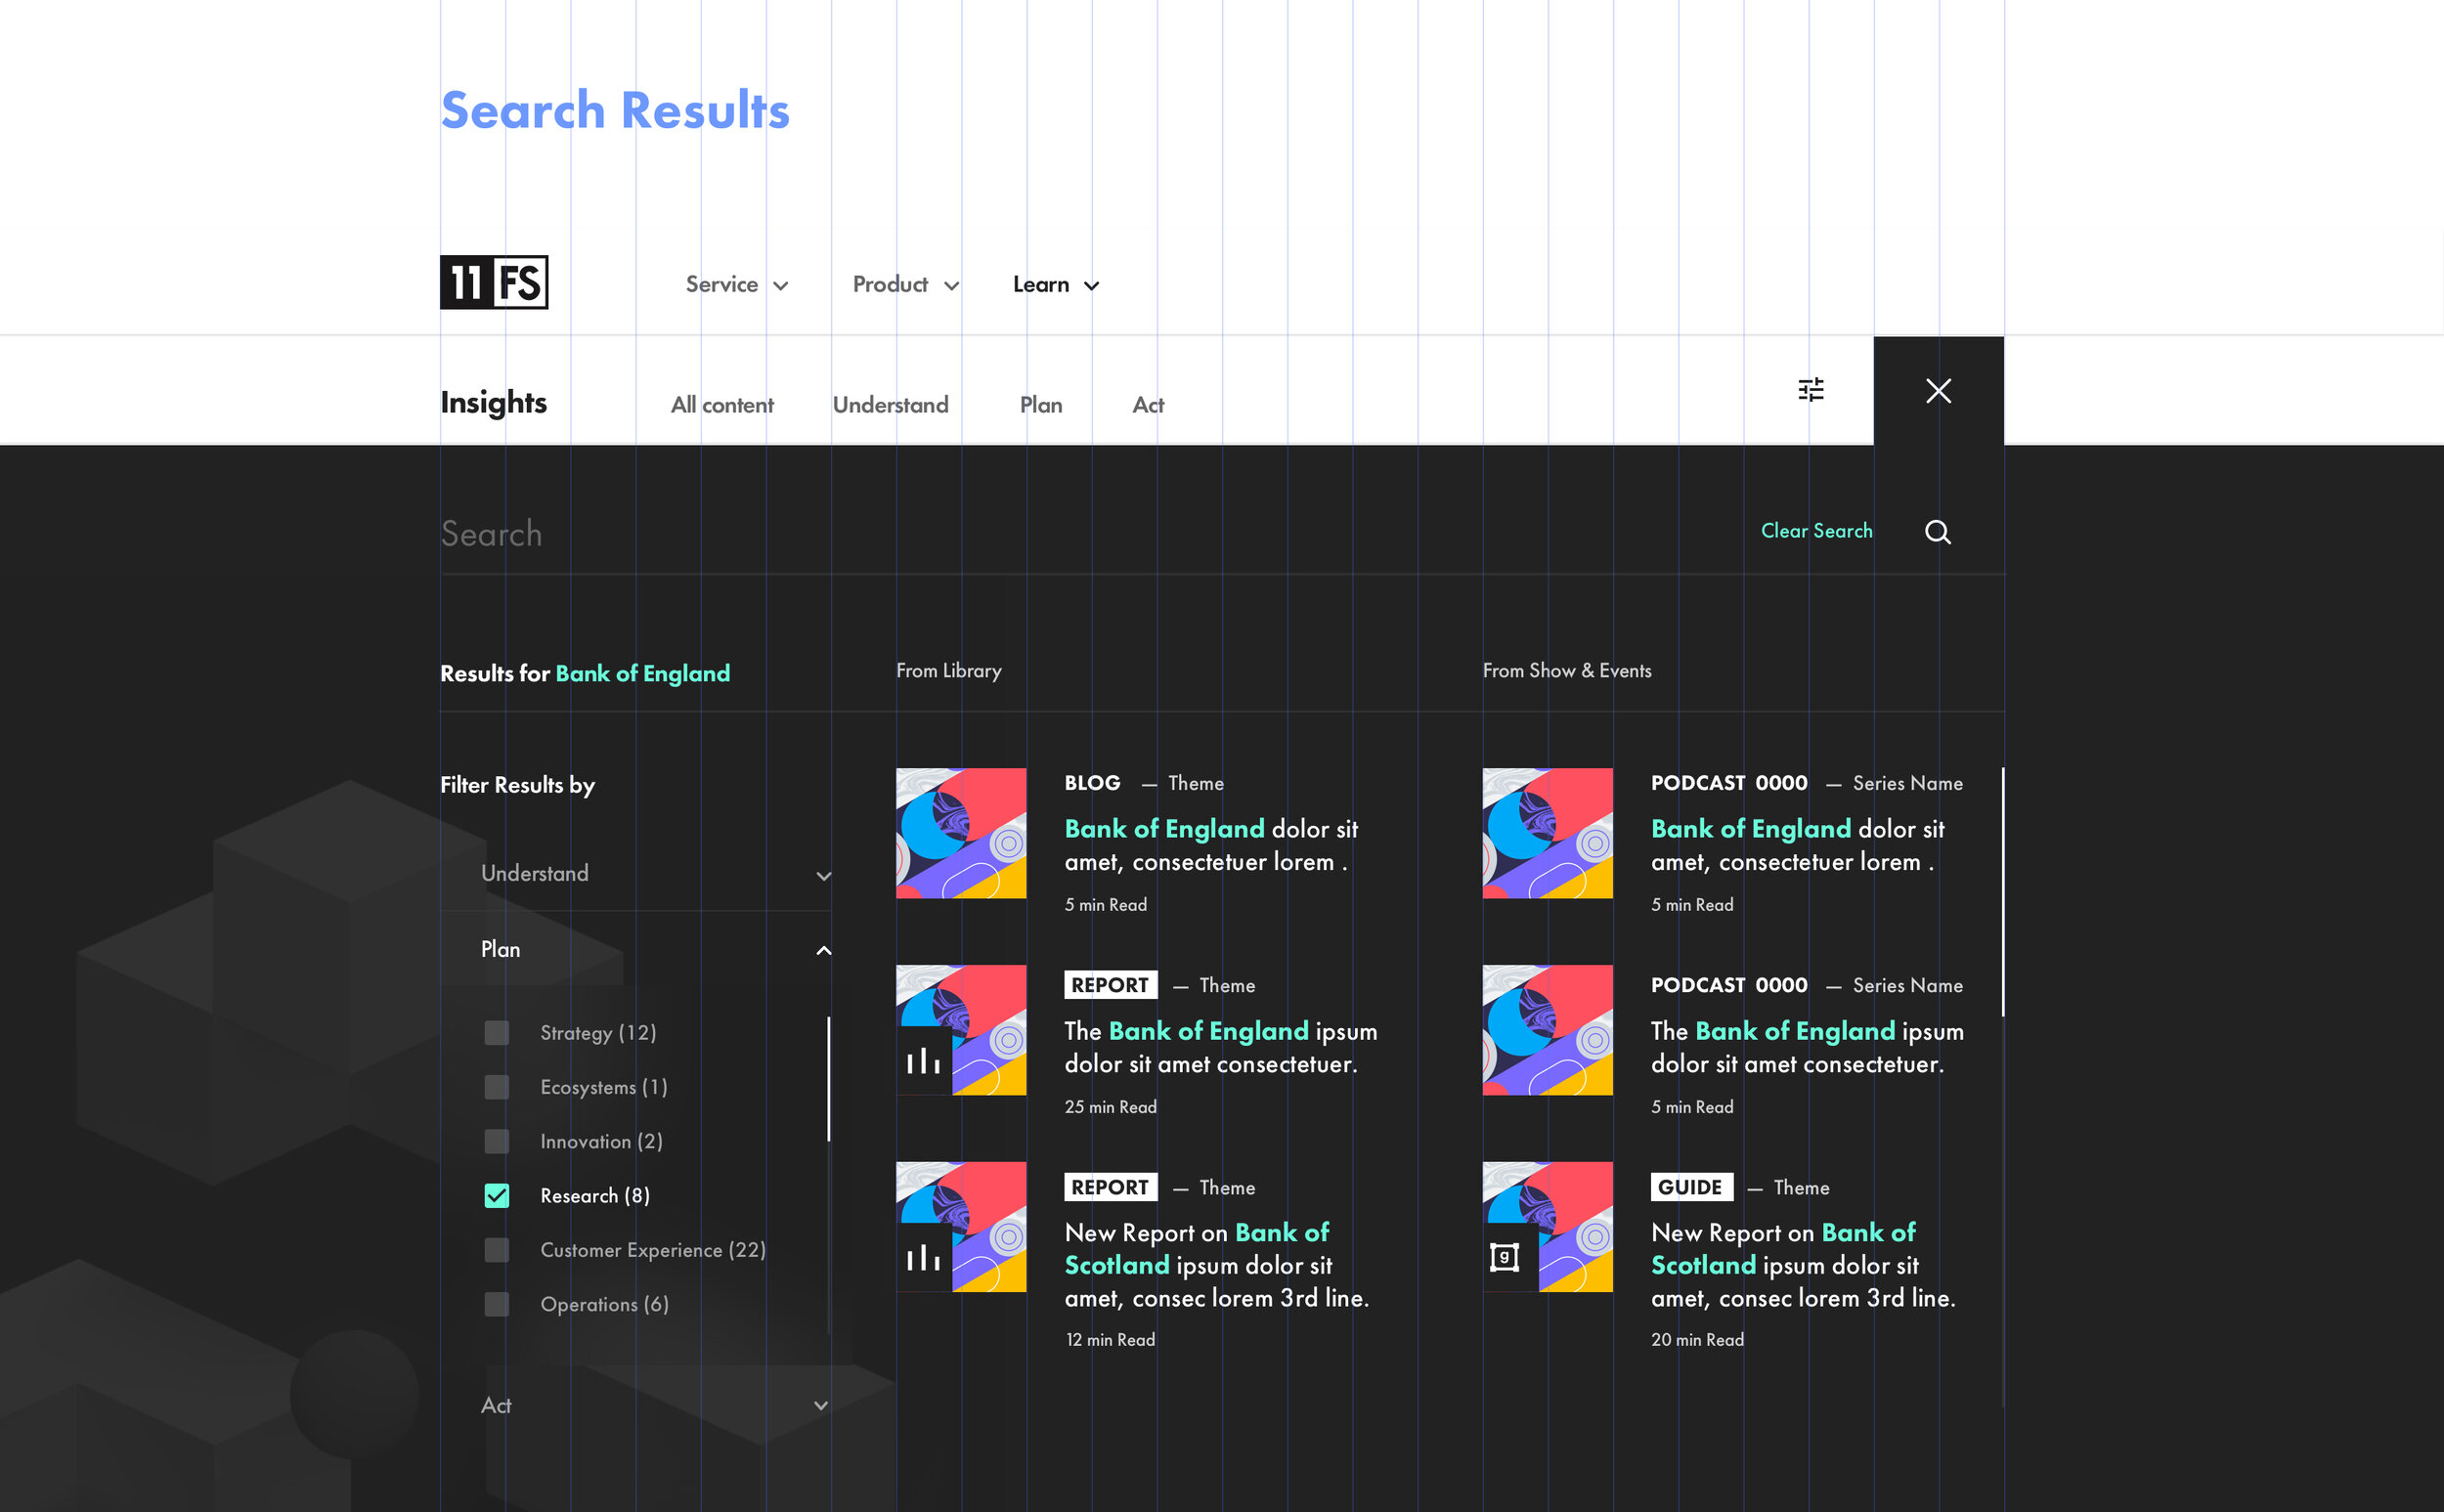Click the Insights heading

494,403
